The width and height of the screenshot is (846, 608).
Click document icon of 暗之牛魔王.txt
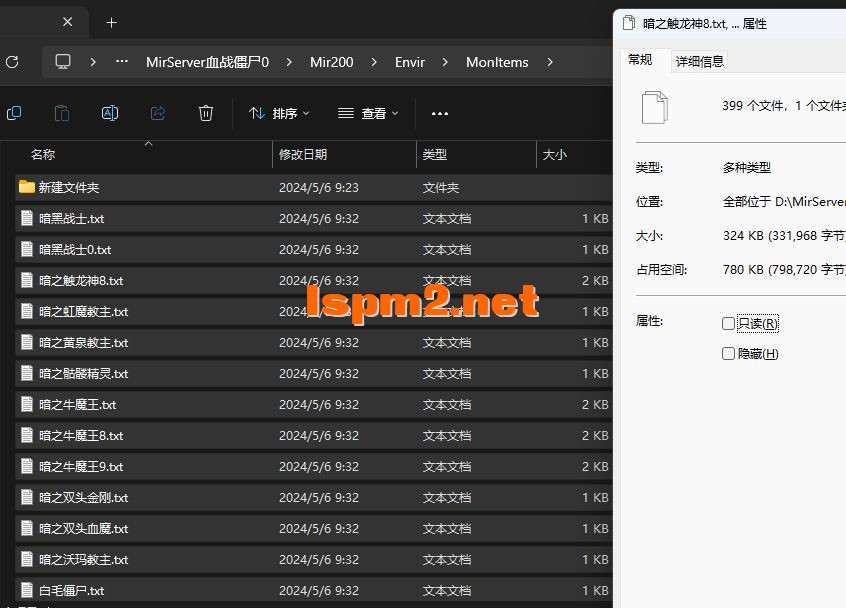[26, 404]
